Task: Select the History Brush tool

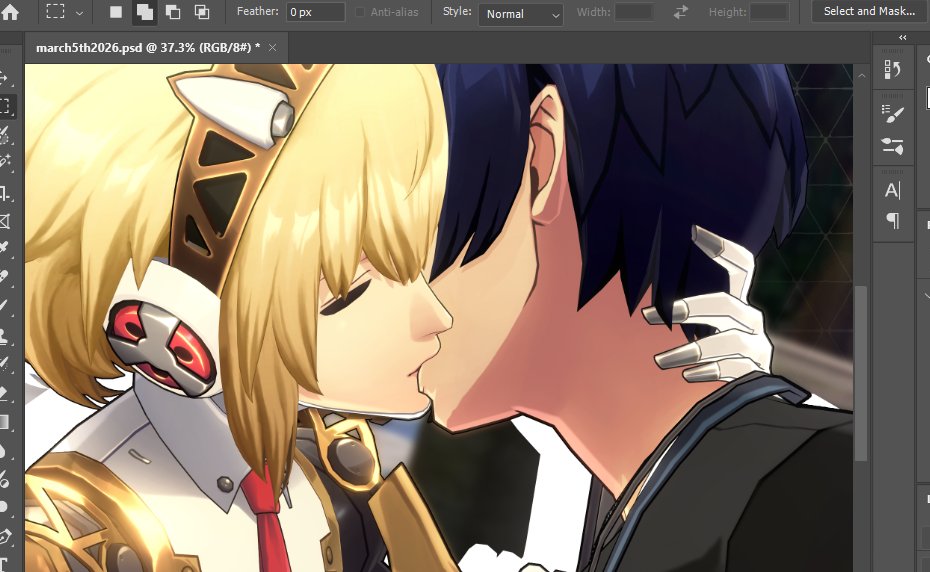Action: point(4,363)
